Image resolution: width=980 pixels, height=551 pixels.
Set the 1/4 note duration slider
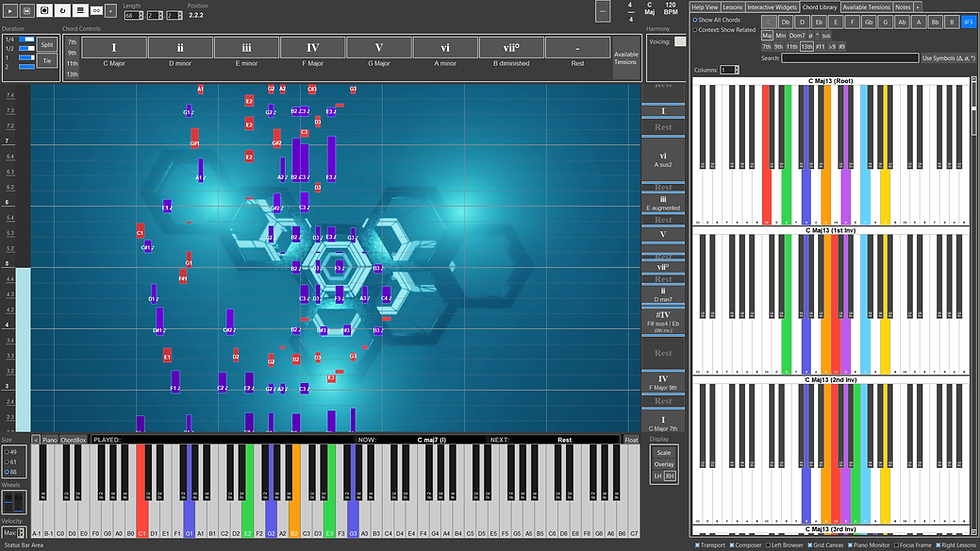tap(27, 39)
